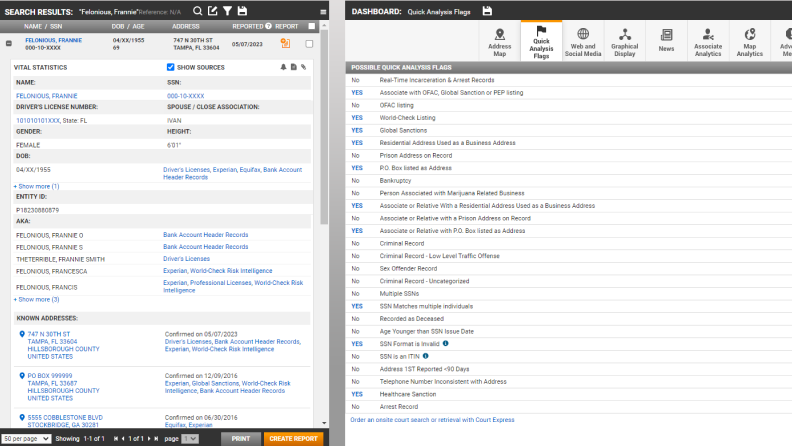This screenshot has width=792, height=446.
Task: Check the Frannie Felonious result row checkbox
Action: tap(309, 44)
